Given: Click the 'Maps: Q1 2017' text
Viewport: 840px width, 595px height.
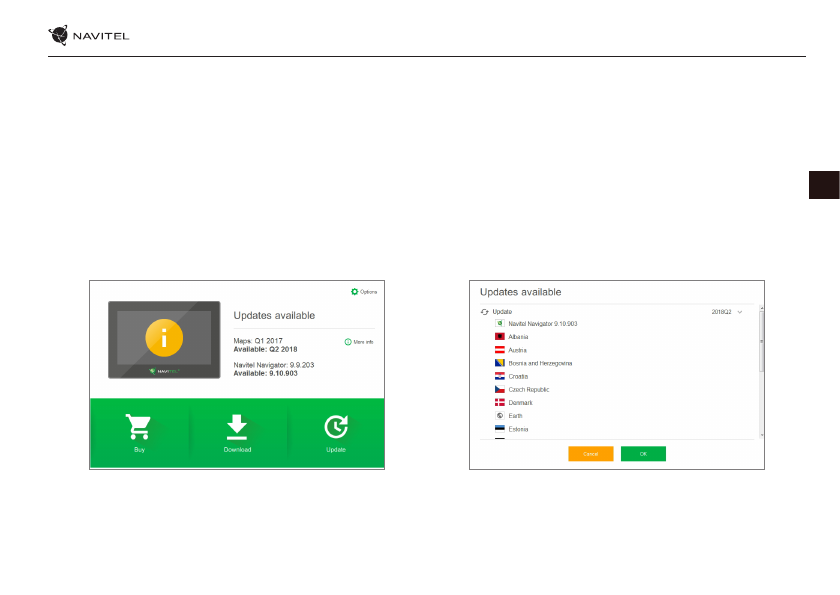Looking at the screenshot, I should tap(258, 341).
